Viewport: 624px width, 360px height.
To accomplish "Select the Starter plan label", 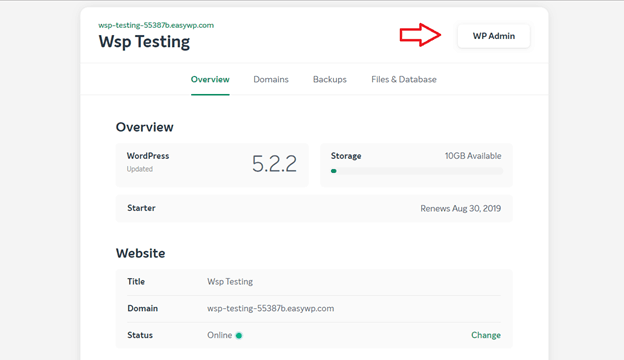I will (141, 208).
